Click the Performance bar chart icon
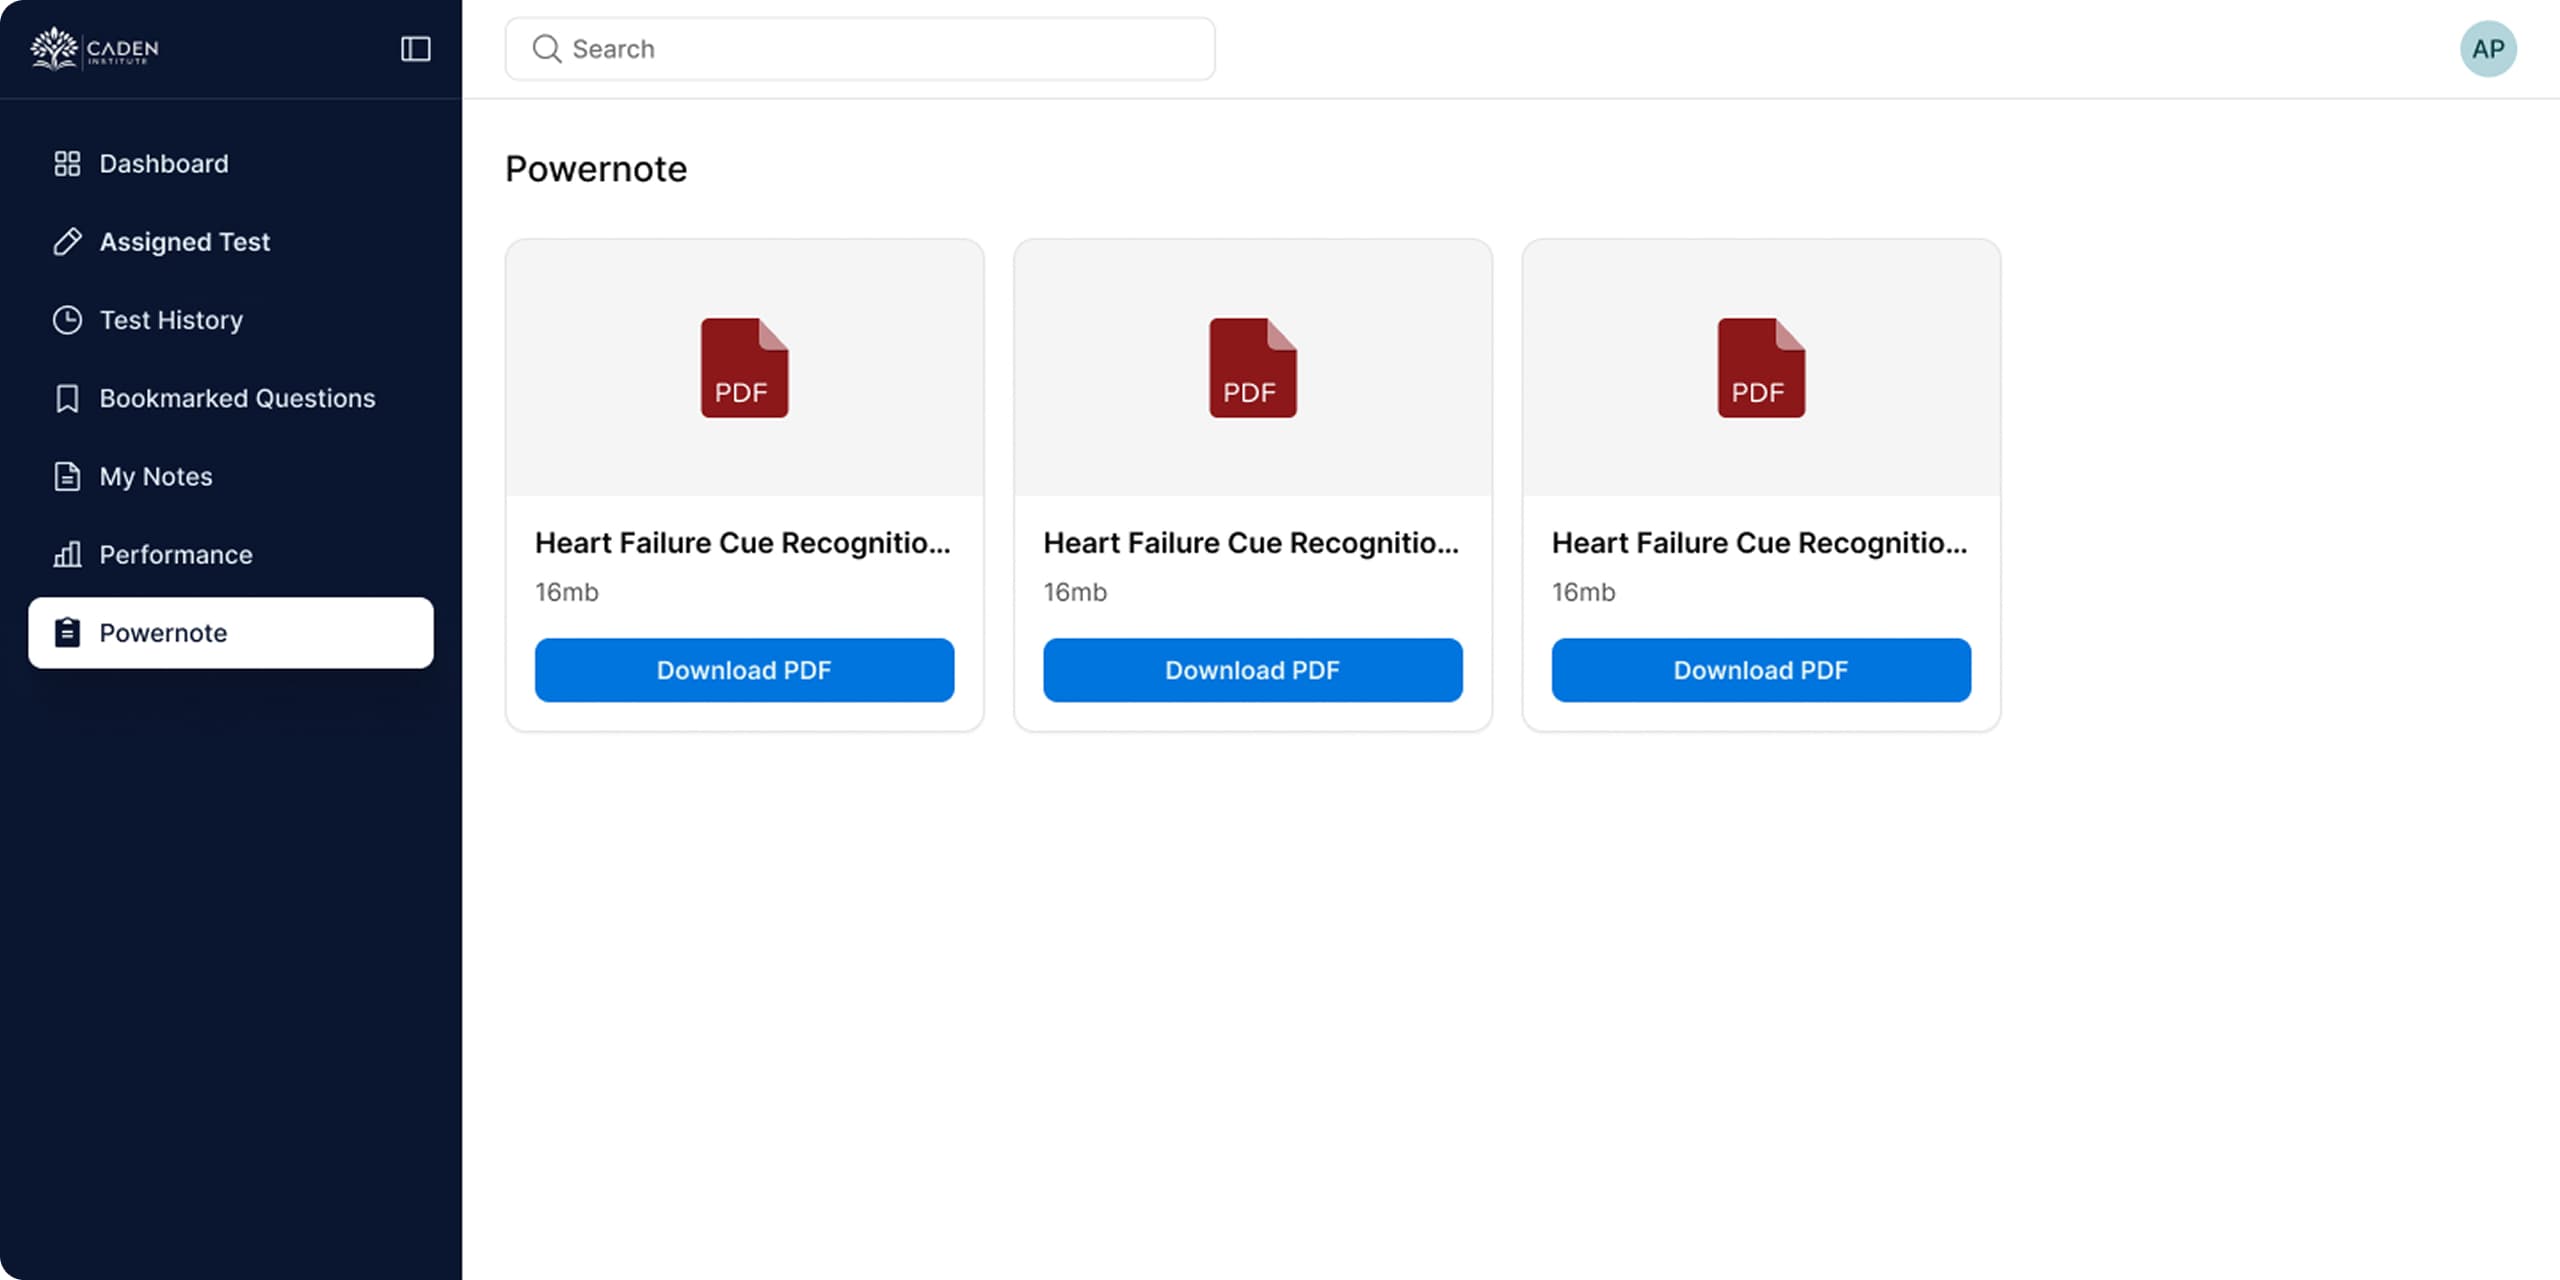The image size is (2560, 1280). point(67,554)
